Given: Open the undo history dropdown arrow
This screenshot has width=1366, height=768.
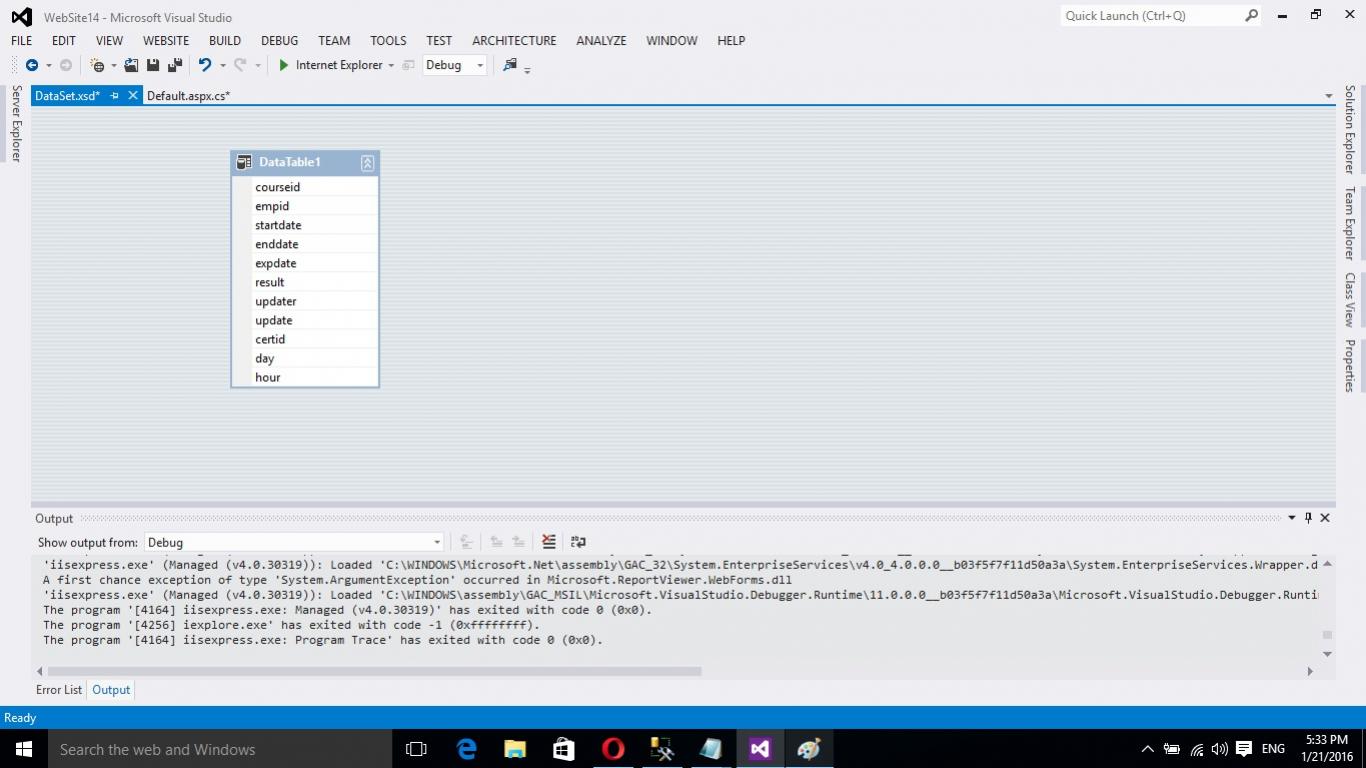Looking at the screenshot, I should tap(222, 66).
